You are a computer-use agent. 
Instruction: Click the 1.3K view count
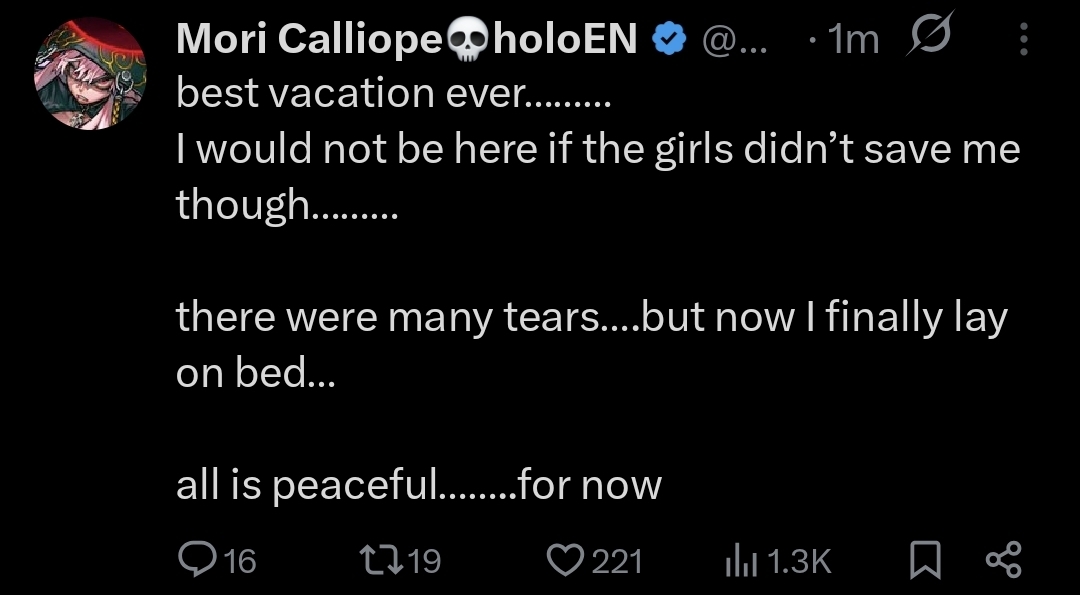[800, 562]
